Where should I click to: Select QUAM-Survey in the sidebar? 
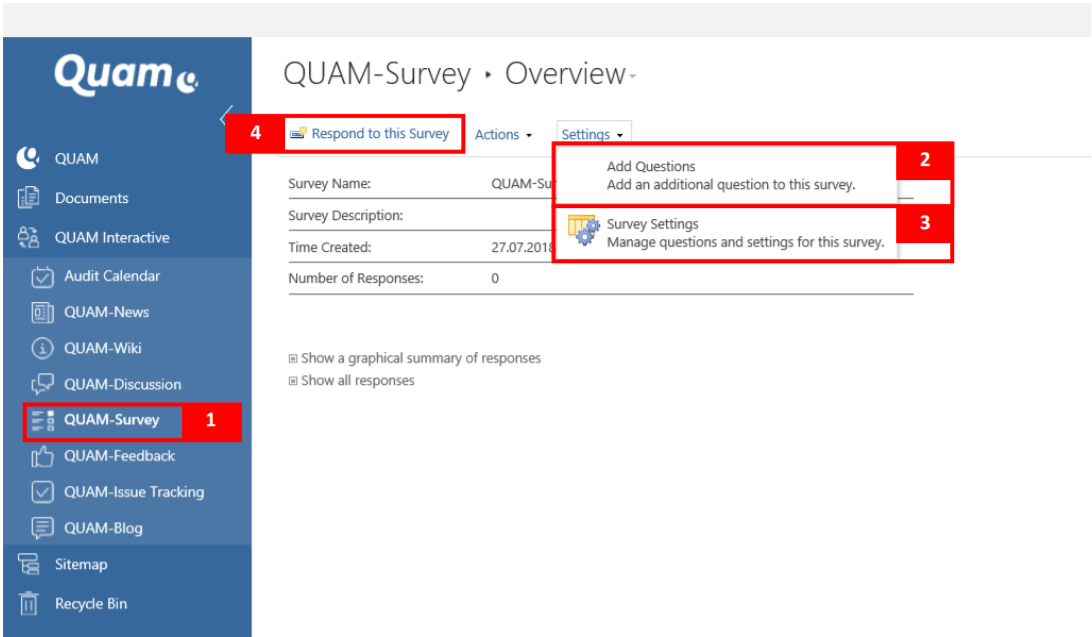click(112, 420)
